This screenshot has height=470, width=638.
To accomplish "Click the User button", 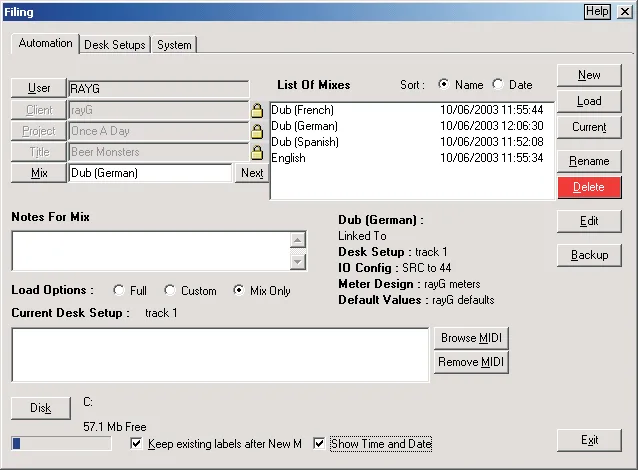I will 39,88.
